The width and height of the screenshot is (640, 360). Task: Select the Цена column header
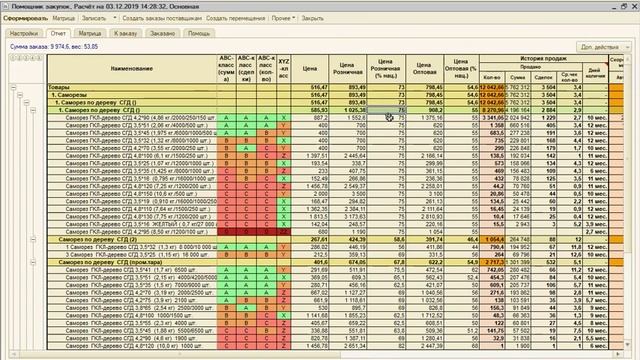pyautogui.click(x=310, y=69)
